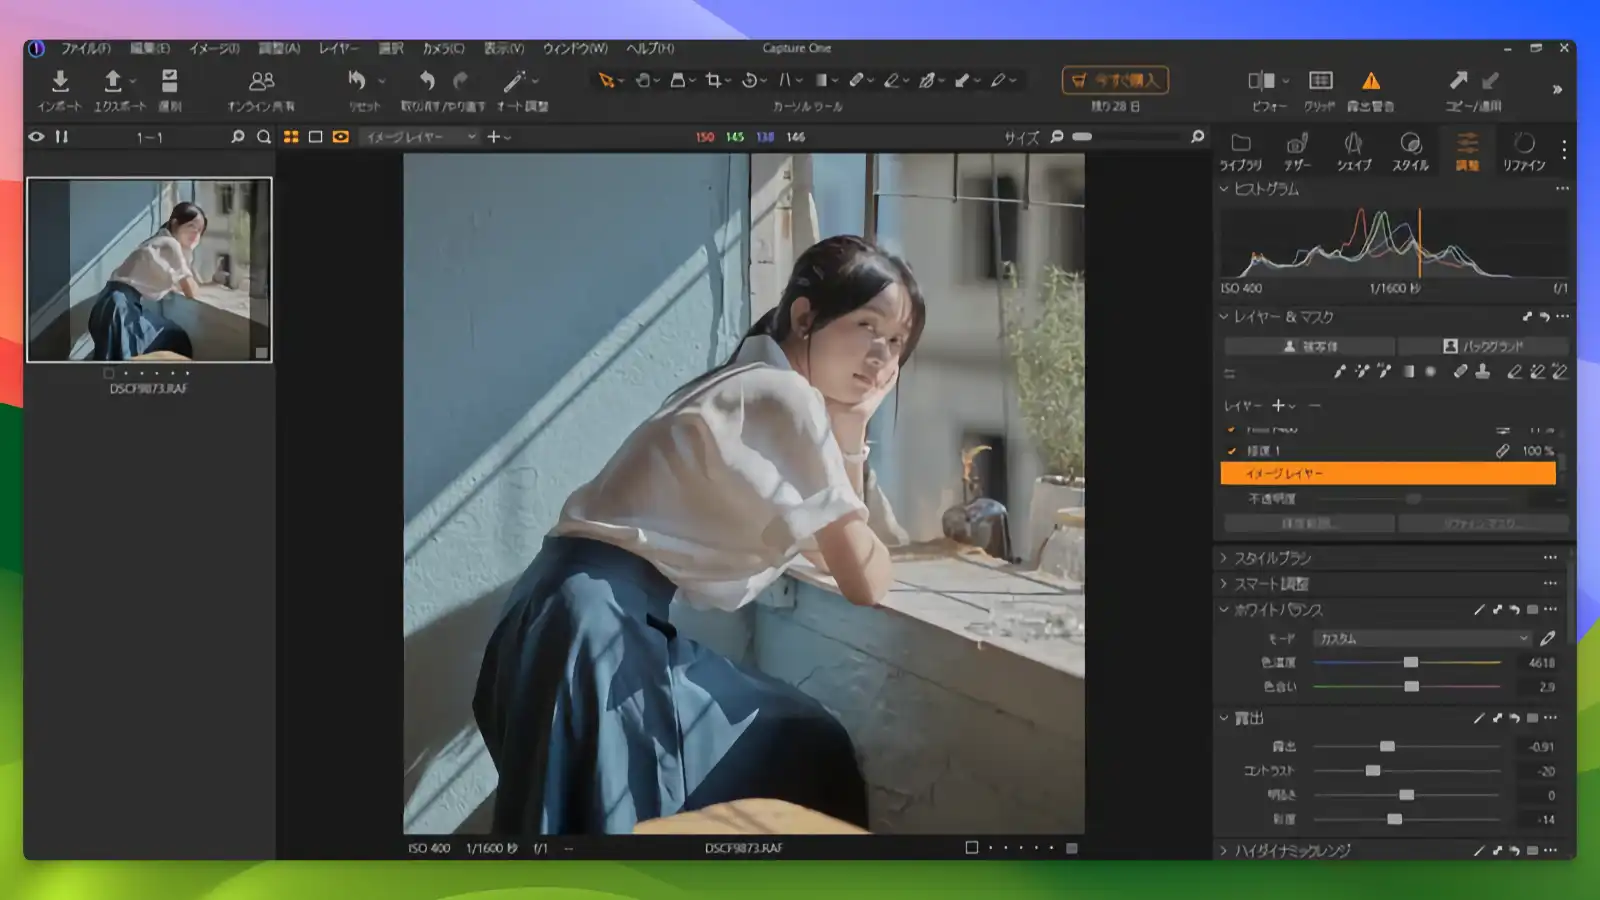Select the Crop tool in the cursor toolbar
This screenshot has height=900, width=1600.
click(714, 80)
